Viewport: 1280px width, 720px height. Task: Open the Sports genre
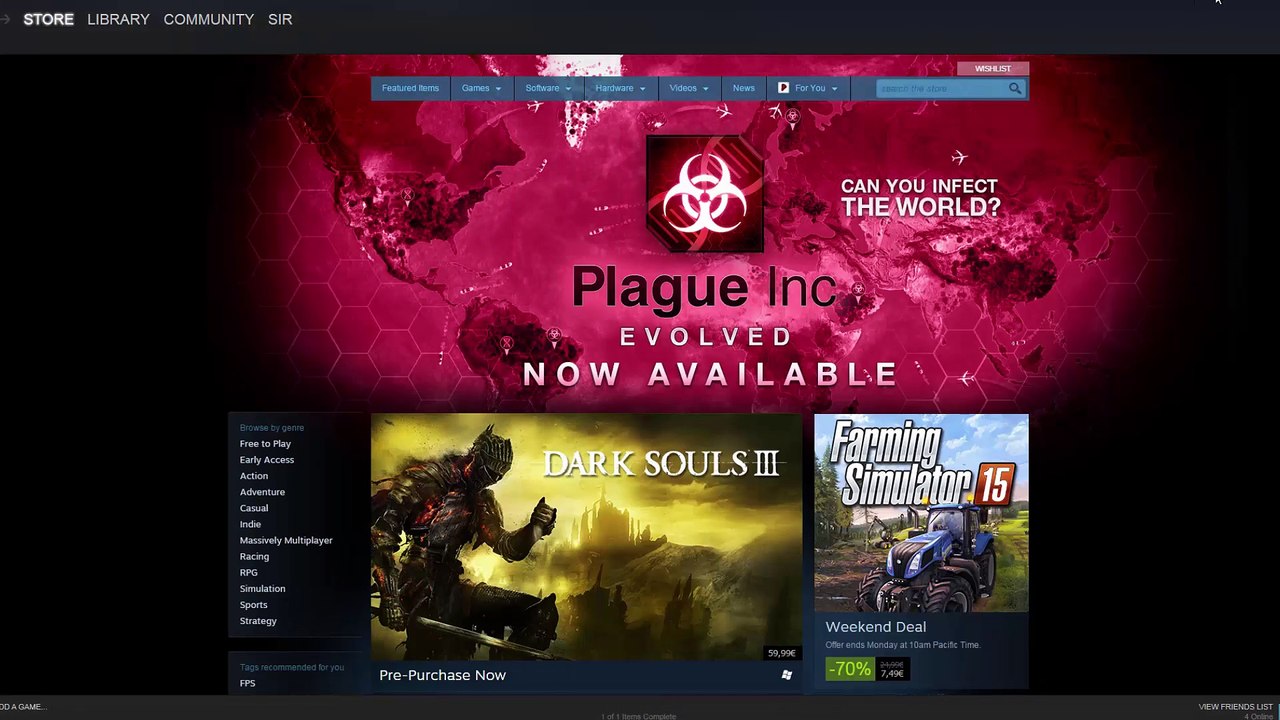[254, 605]
